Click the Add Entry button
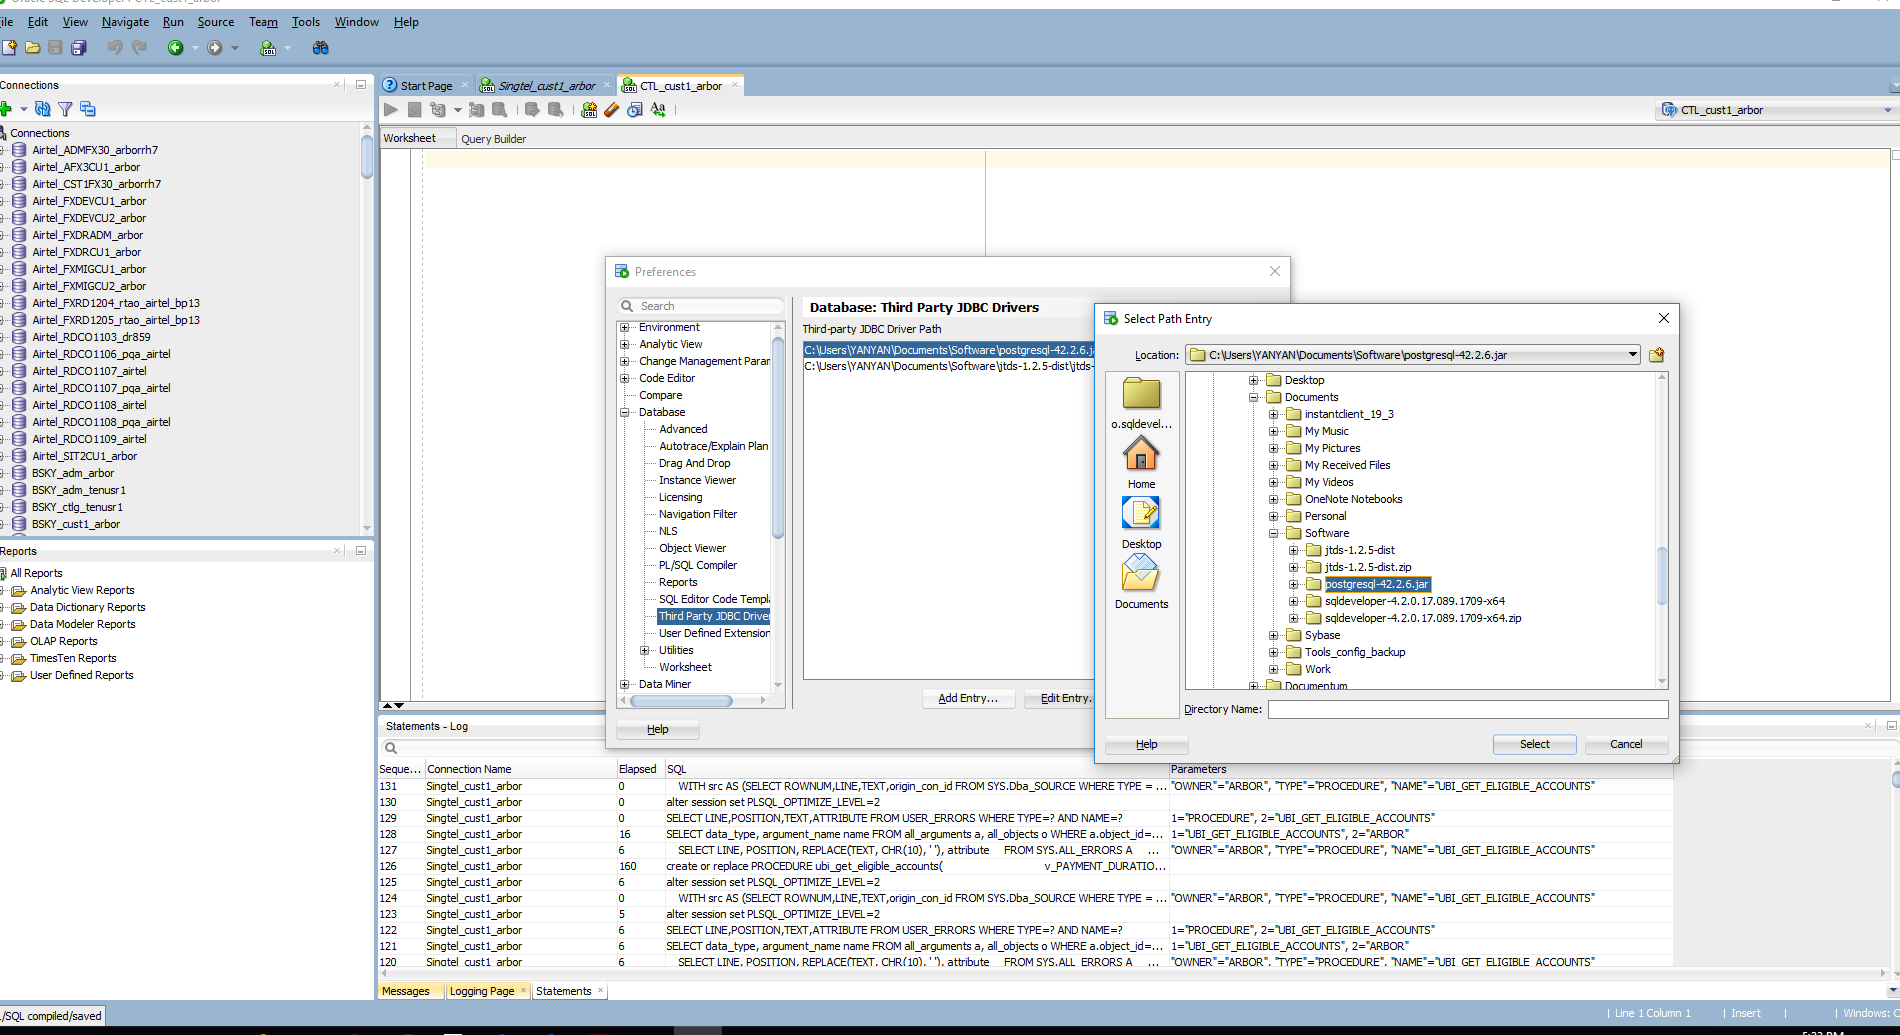 [967, 698]
